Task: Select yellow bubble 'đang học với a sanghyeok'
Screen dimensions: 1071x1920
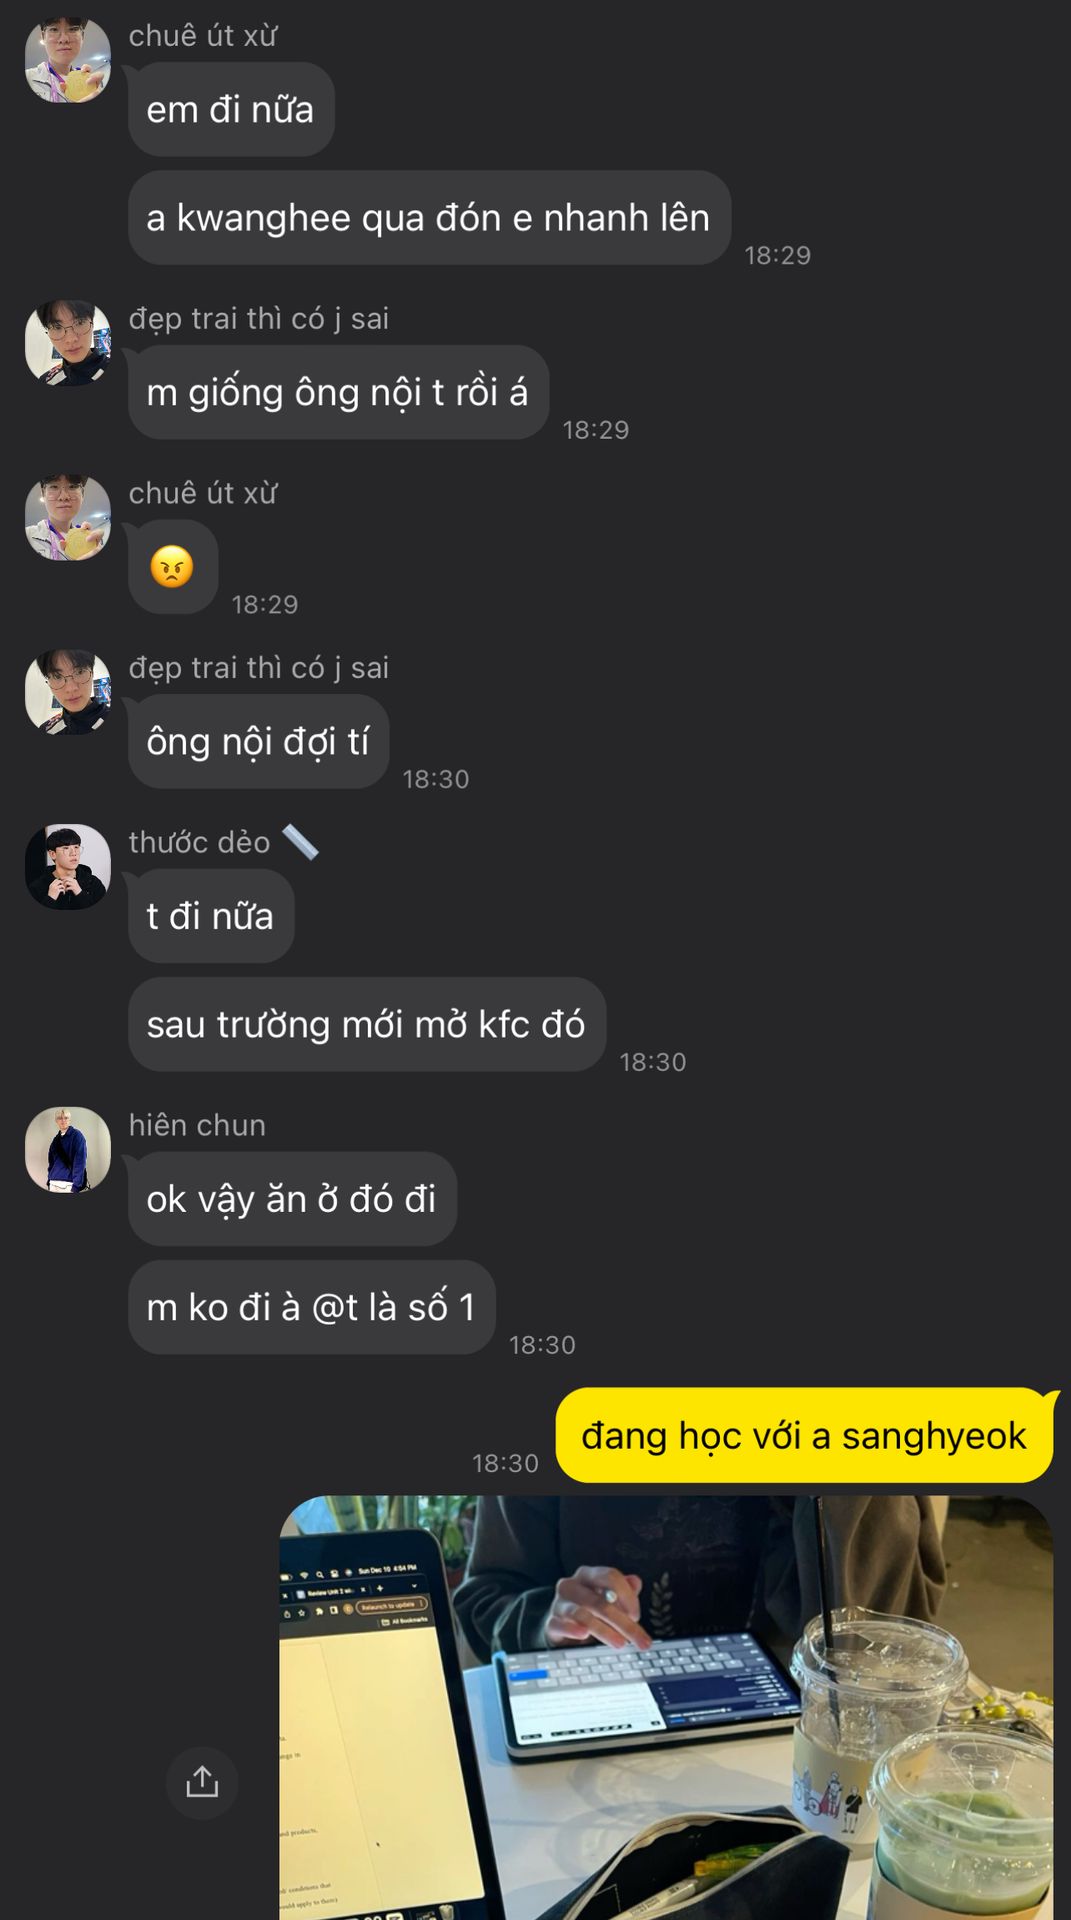Action: [804, 1435]
